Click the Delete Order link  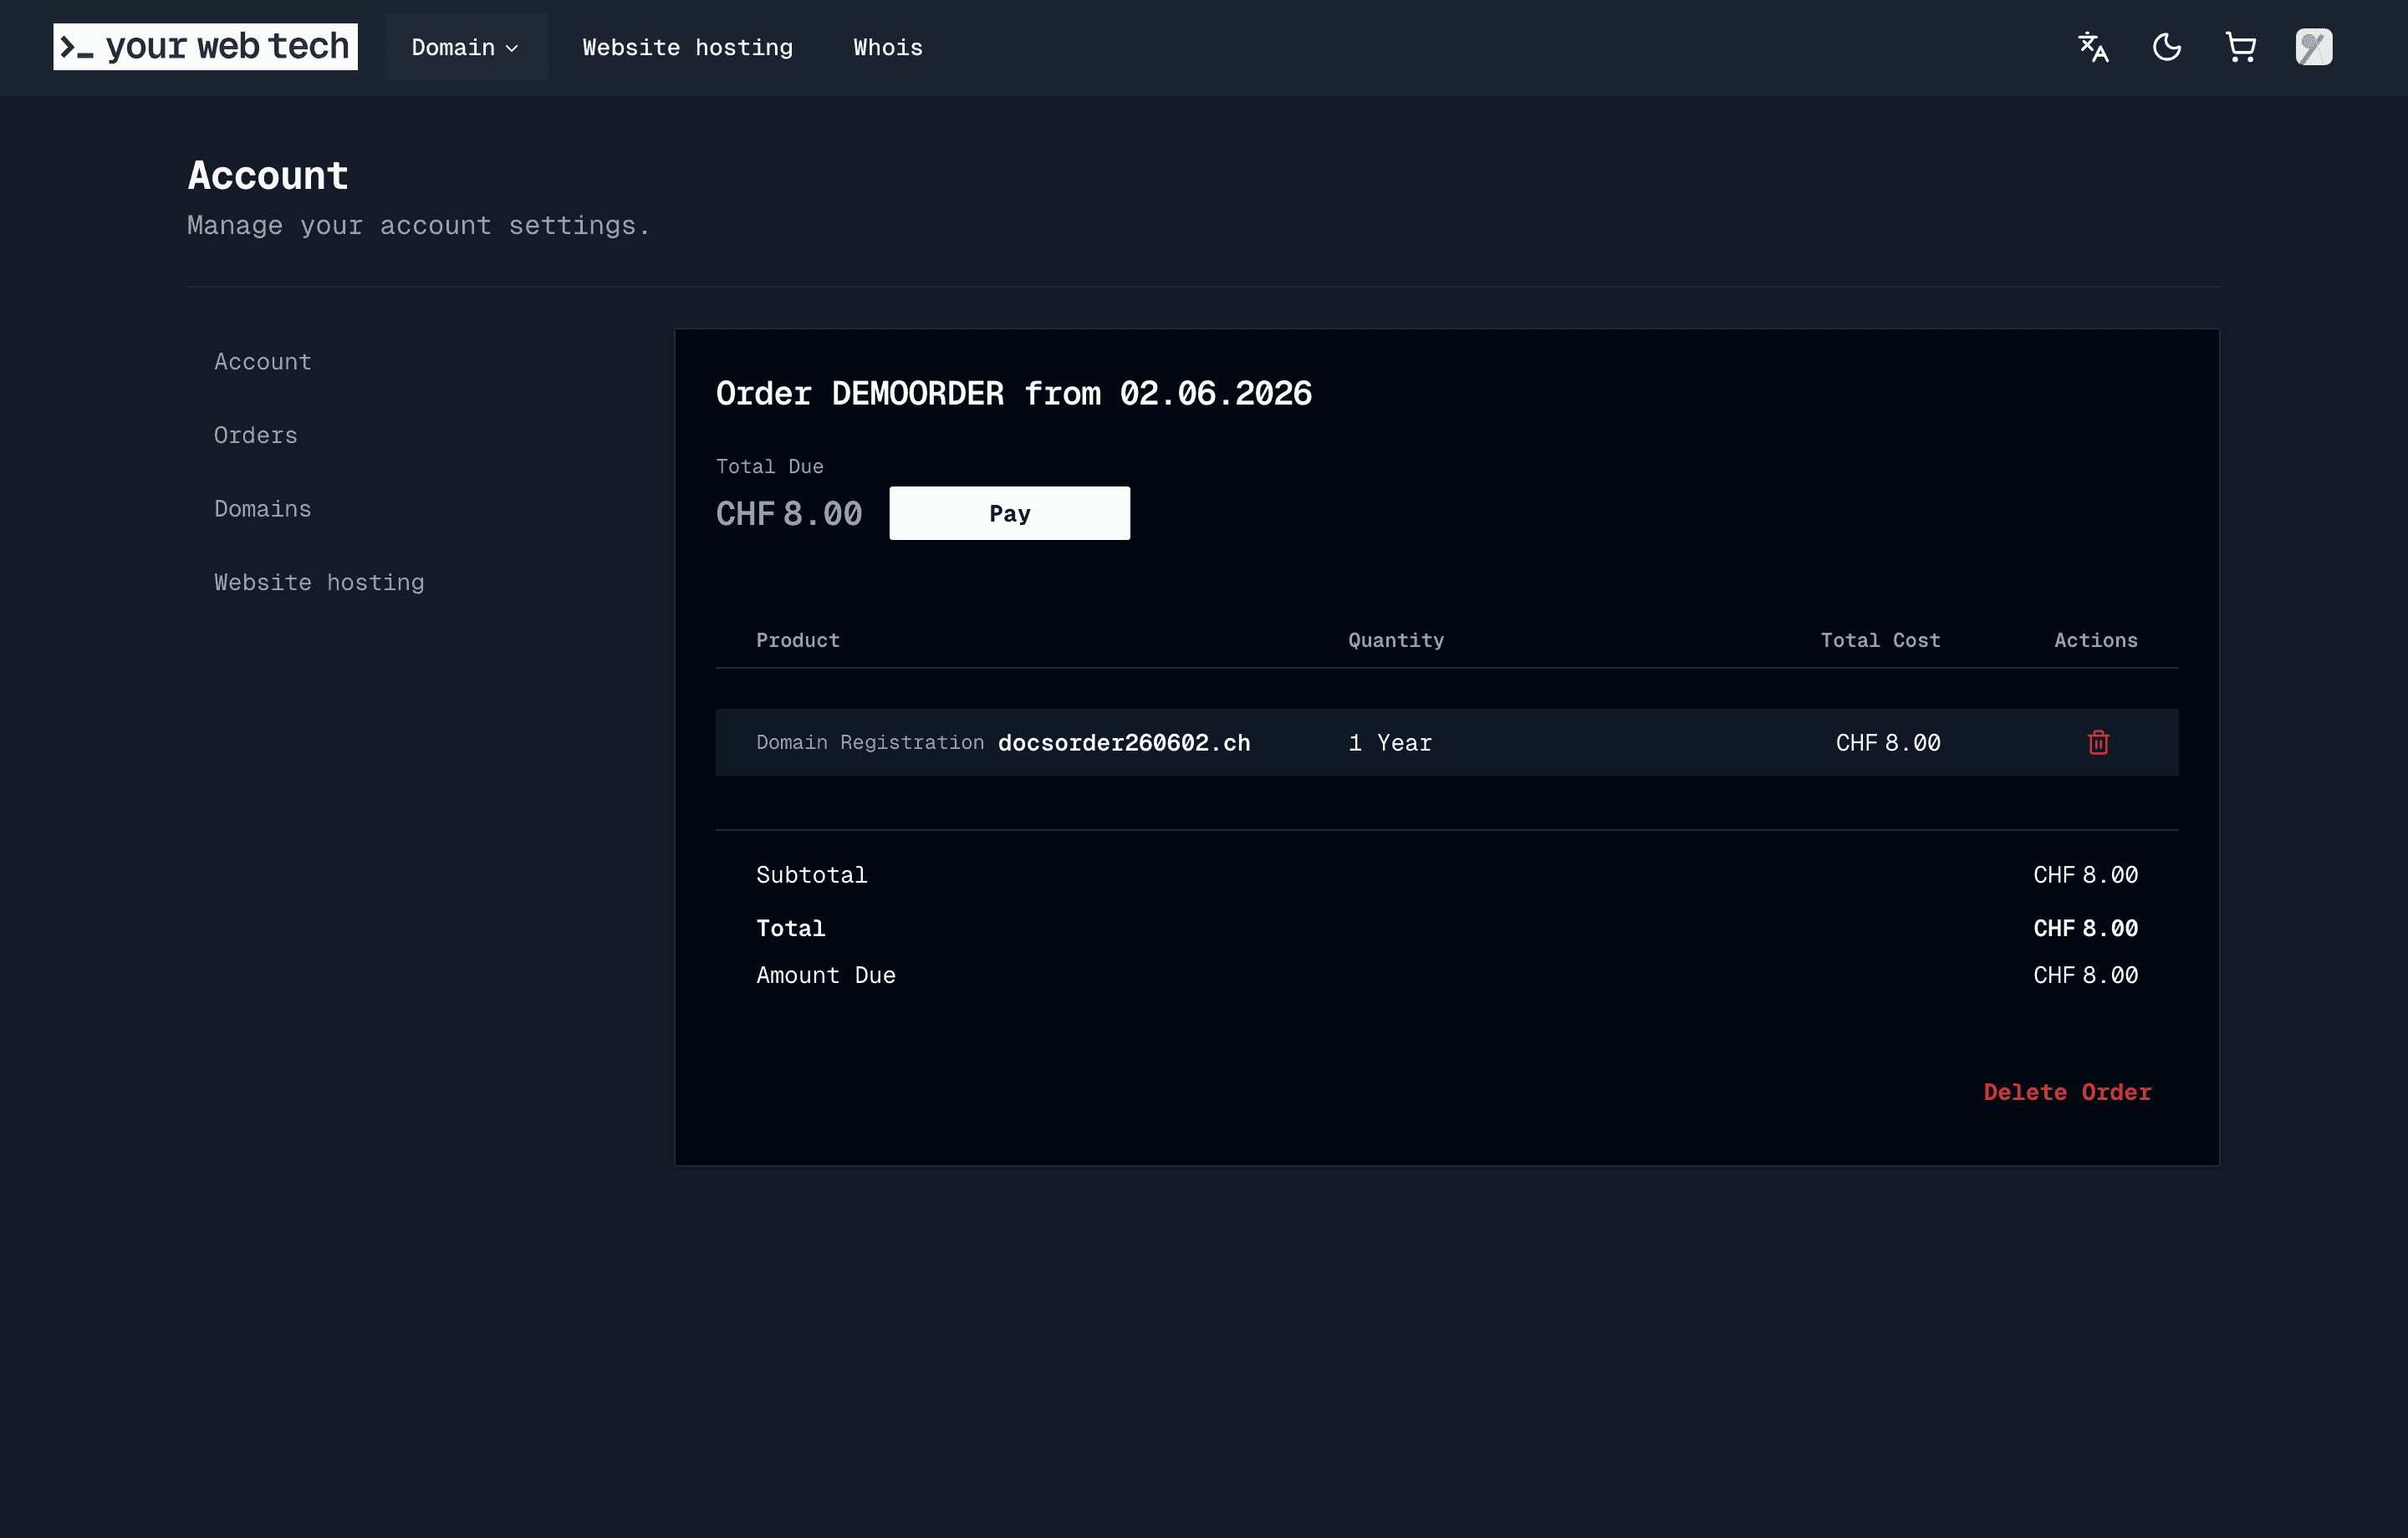(x=2067, y=1092)
